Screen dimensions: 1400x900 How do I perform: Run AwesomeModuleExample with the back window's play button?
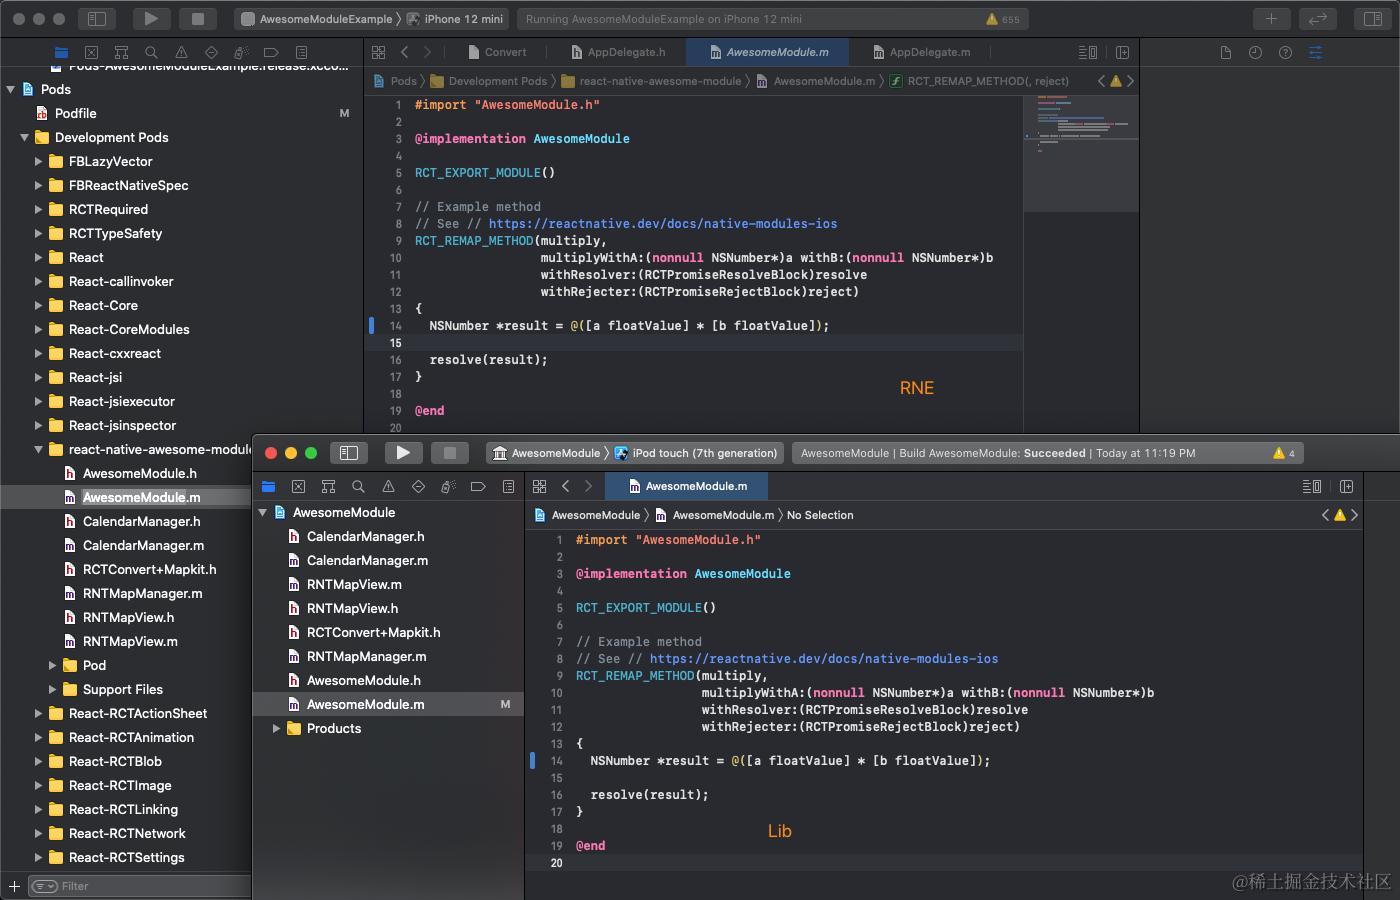pyautogui.click(x=151, y=18)
